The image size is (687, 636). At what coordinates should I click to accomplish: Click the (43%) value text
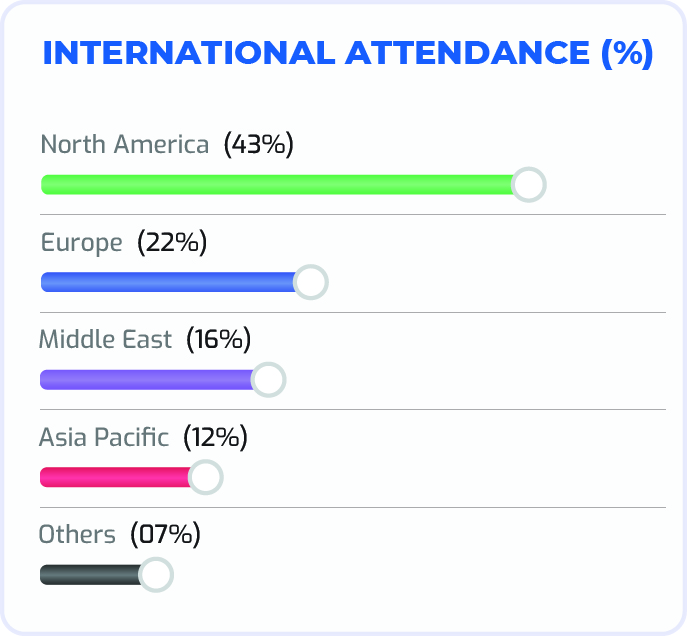pyautogui.click(x=258, y=144)
